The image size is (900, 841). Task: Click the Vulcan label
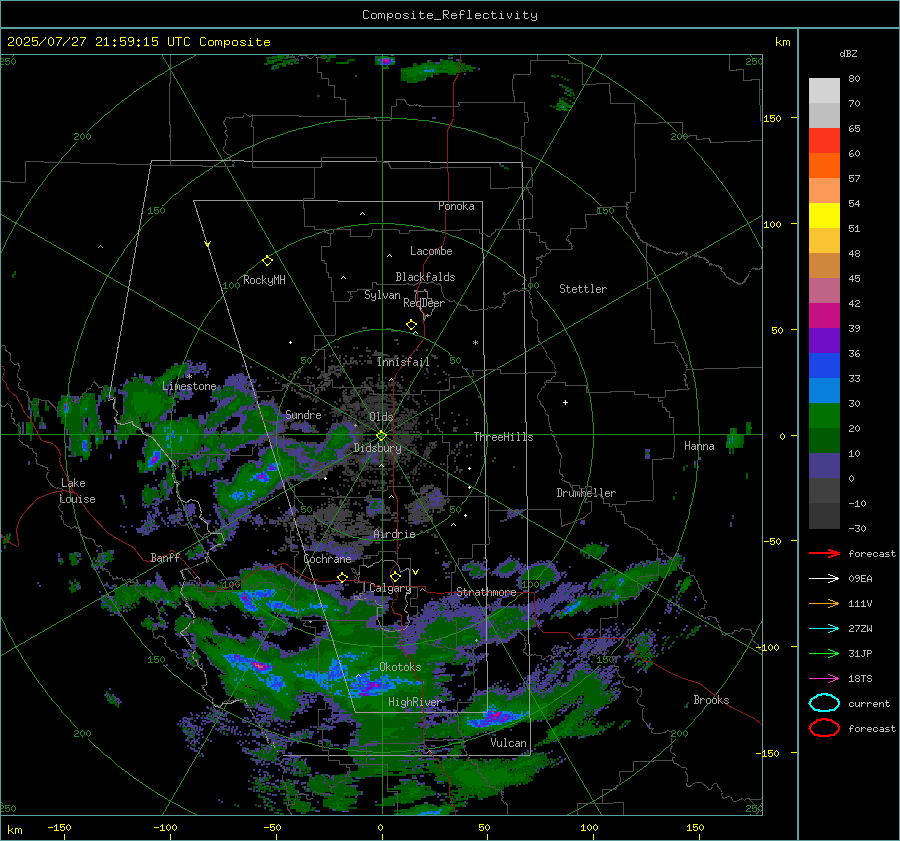[x=509, y=743]
